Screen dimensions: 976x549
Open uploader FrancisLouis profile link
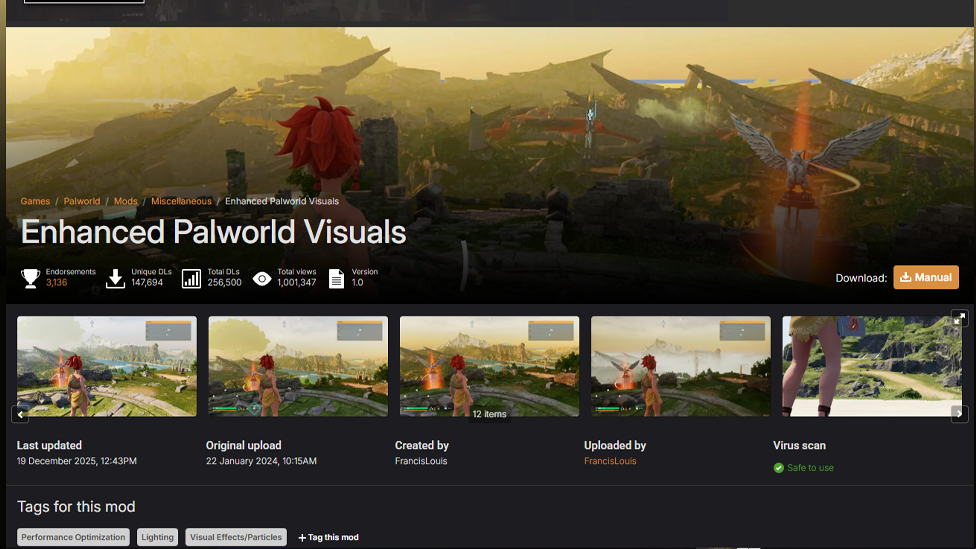pos(610,461)
